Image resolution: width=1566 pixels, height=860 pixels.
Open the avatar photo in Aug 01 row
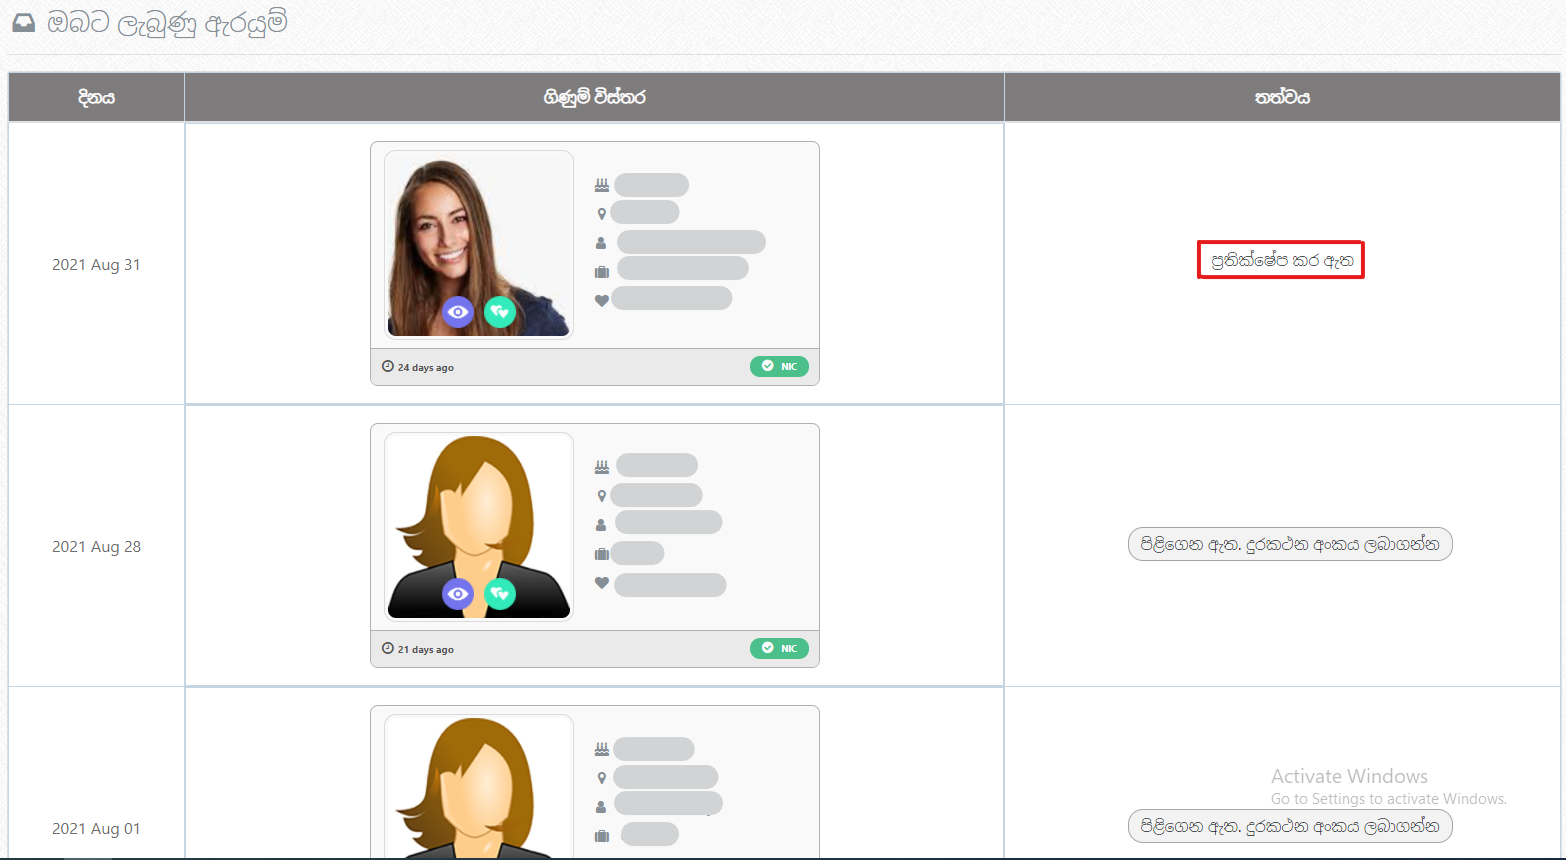pyautogui.click(x=479, y=787)
